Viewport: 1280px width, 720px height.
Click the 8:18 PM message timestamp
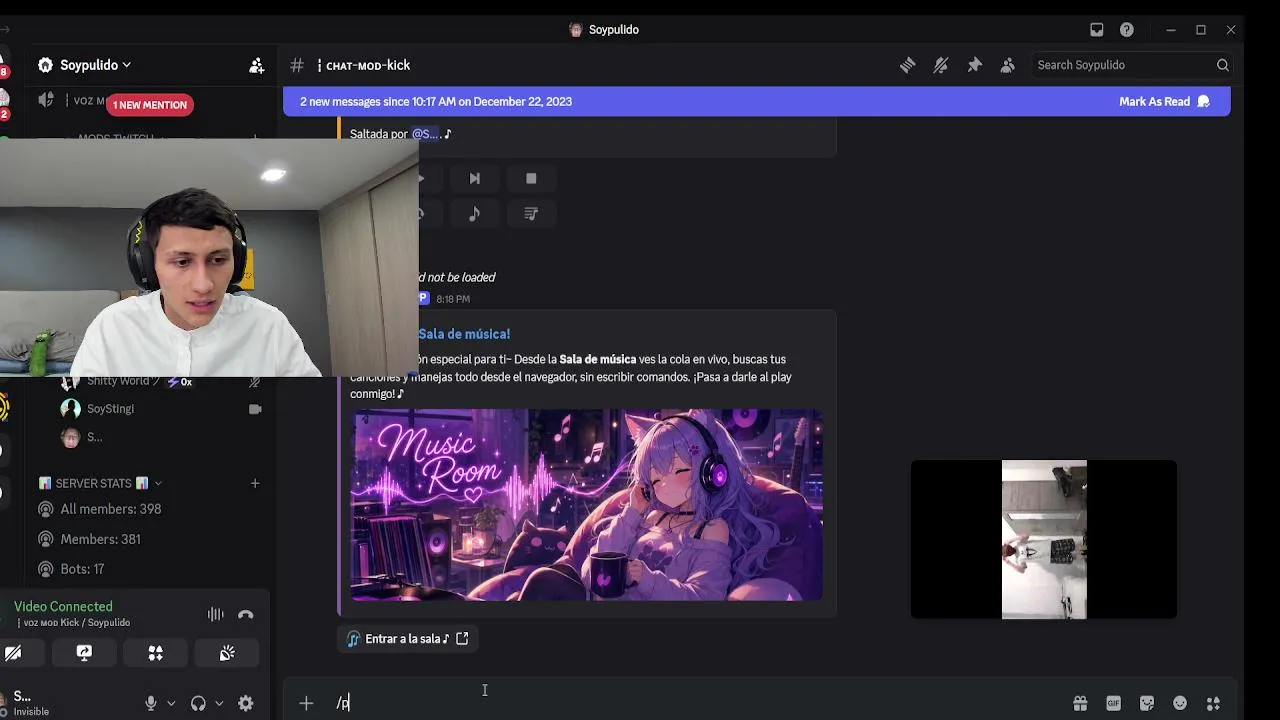click(453, 299)
